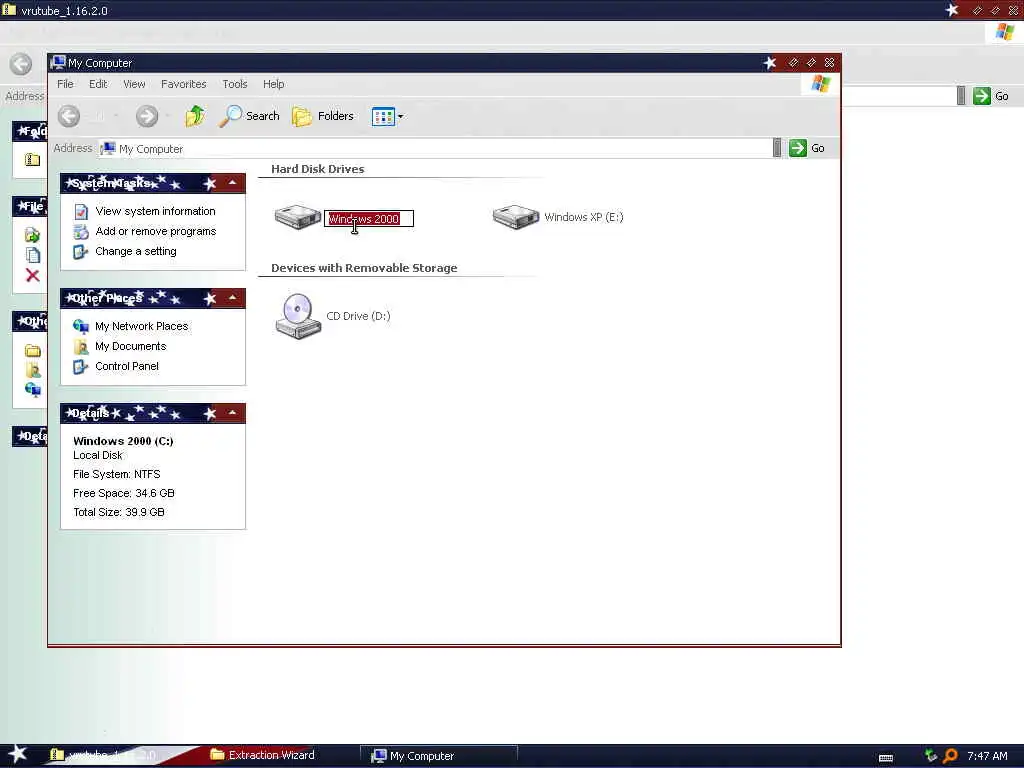Click File System: NTFS detail text
This screenshot has width=1024, height=768.
116,474
